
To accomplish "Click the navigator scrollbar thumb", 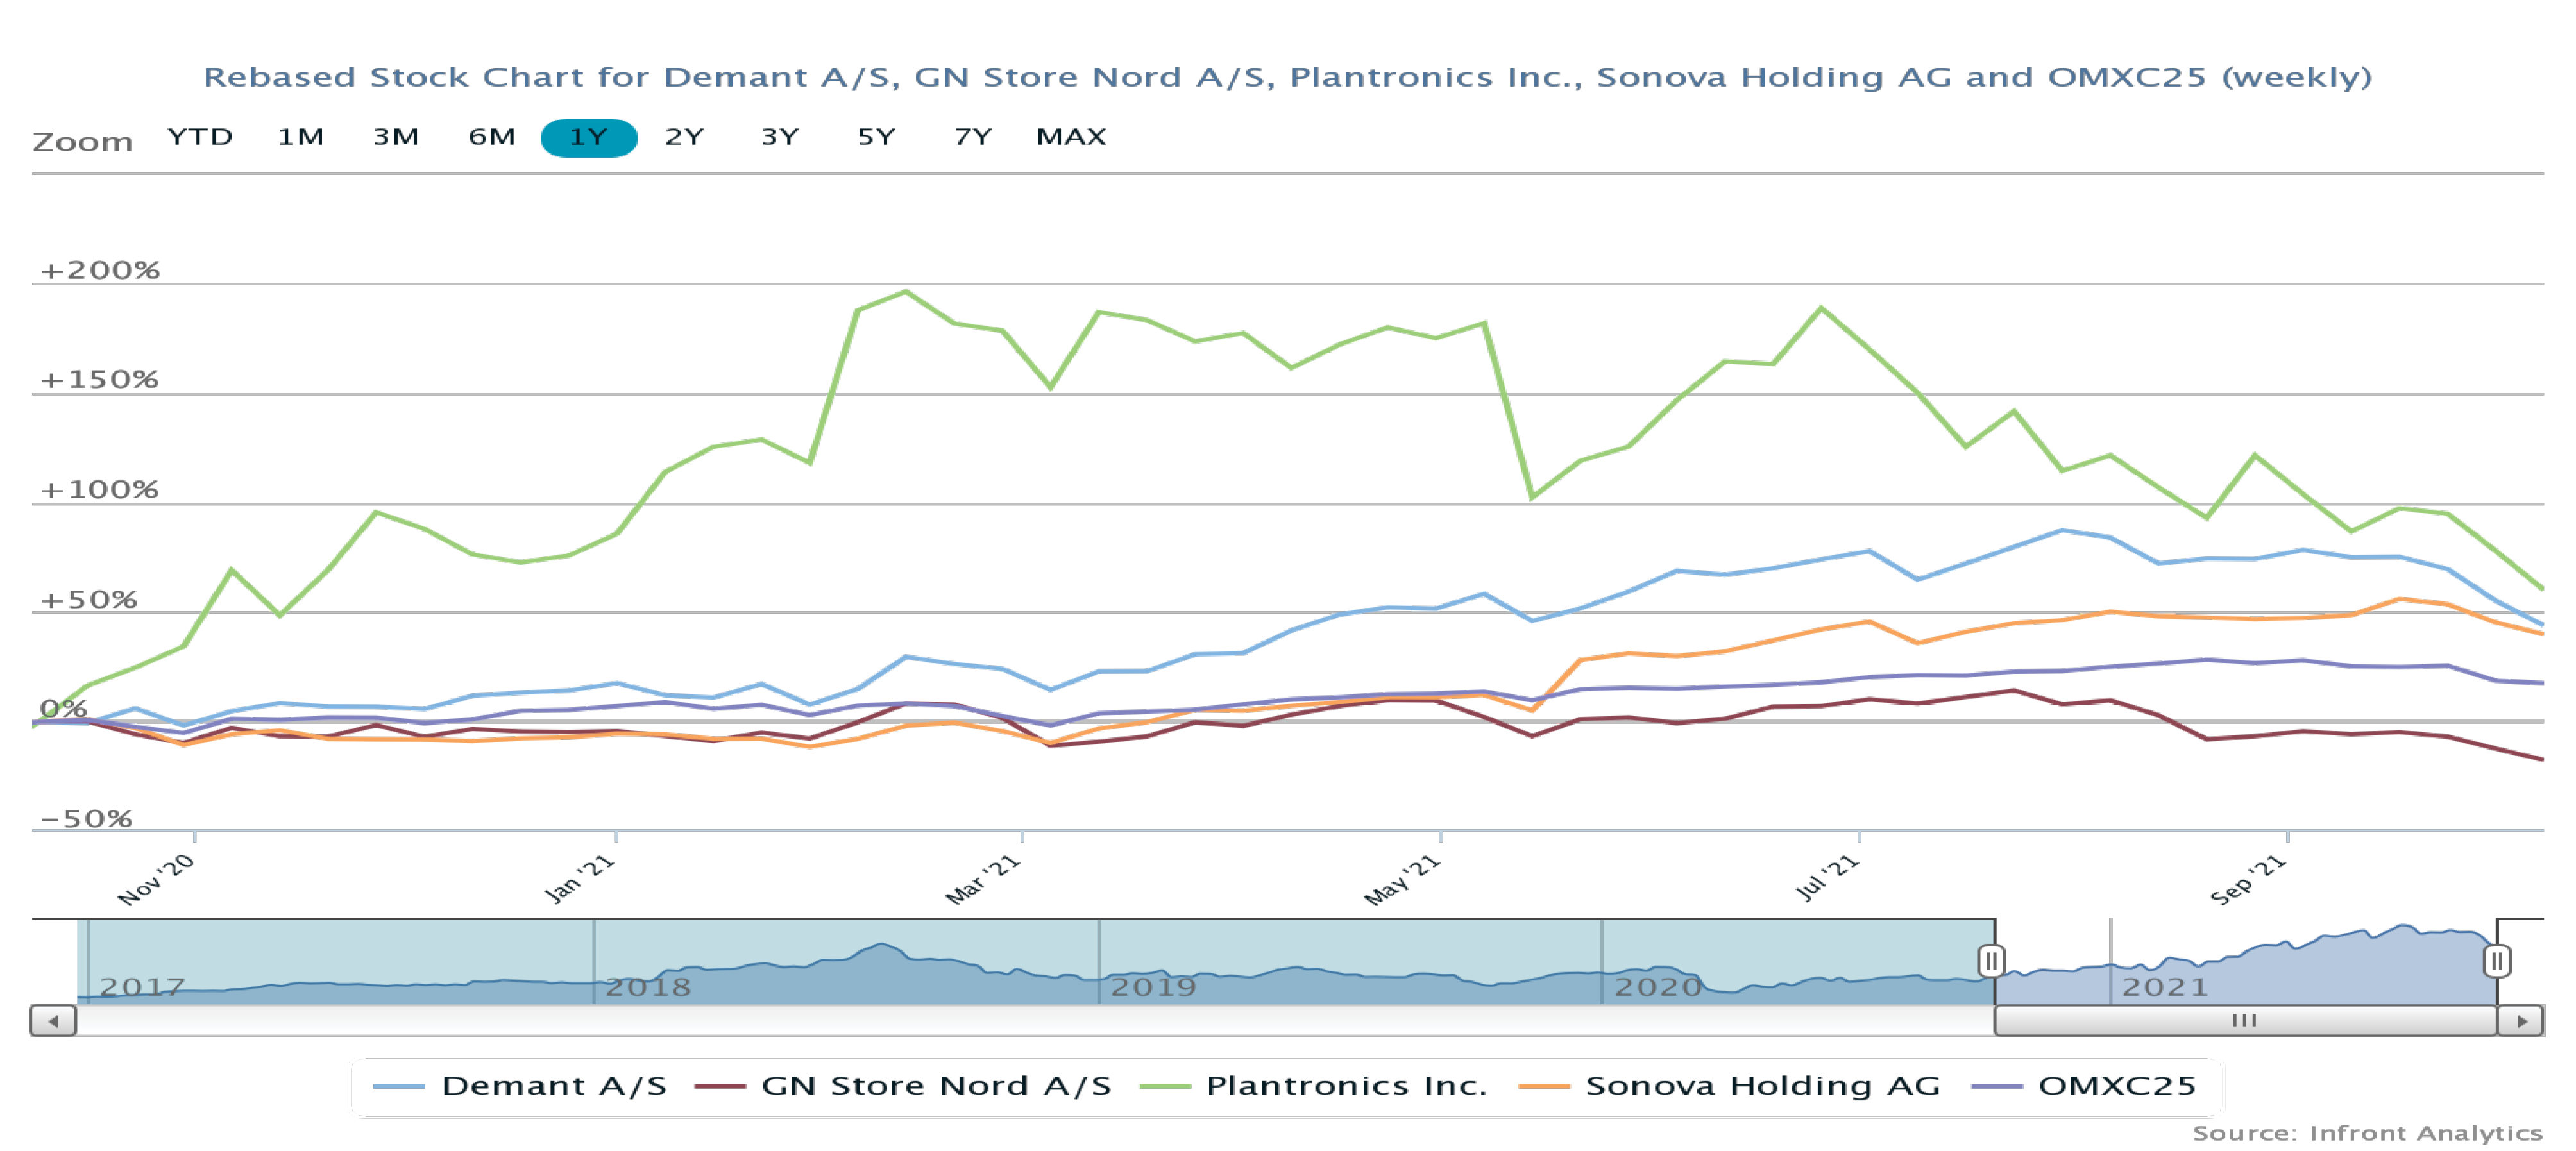I will pyautogui.click(x=2244, y=1021).
